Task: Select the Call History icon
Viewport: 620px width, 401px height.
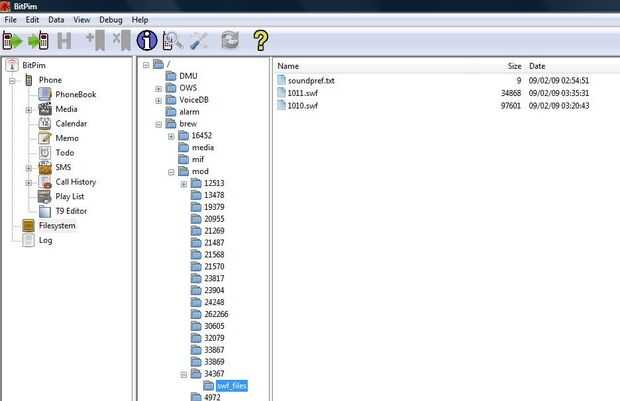Action: [x=45, y=182]
